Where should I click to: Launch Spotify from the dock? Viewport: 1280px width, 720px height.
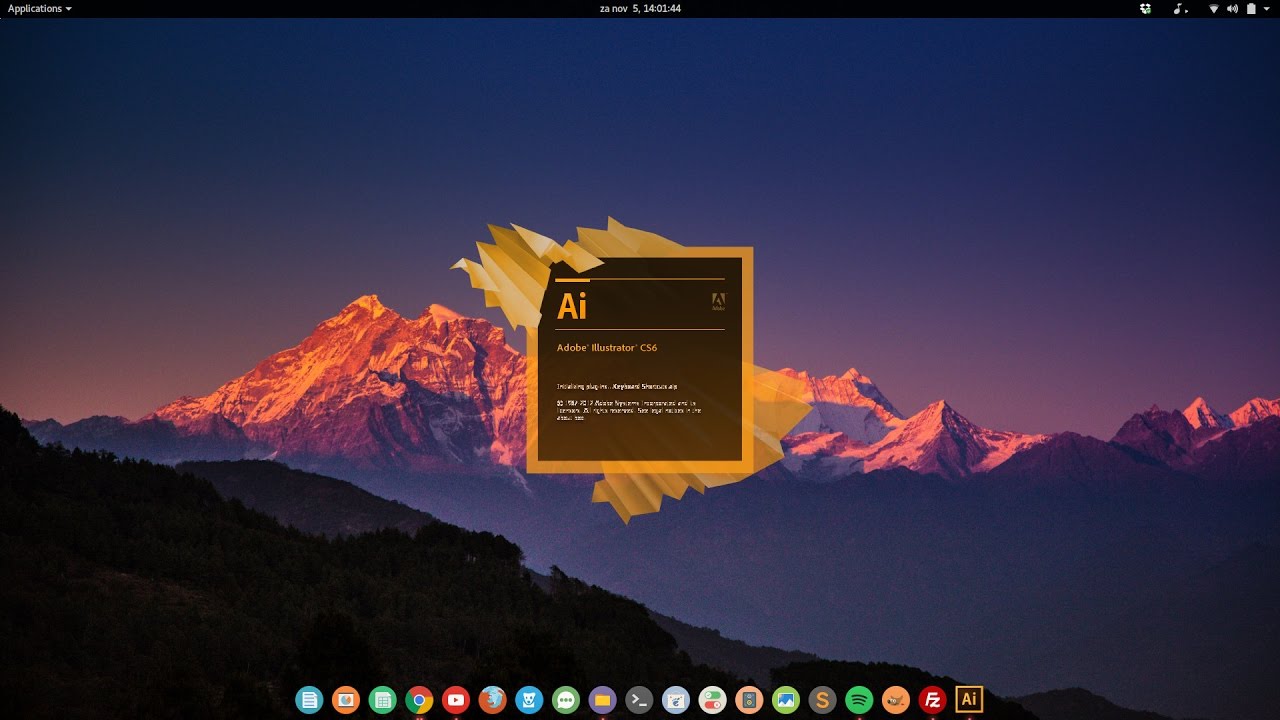[859, 700]
